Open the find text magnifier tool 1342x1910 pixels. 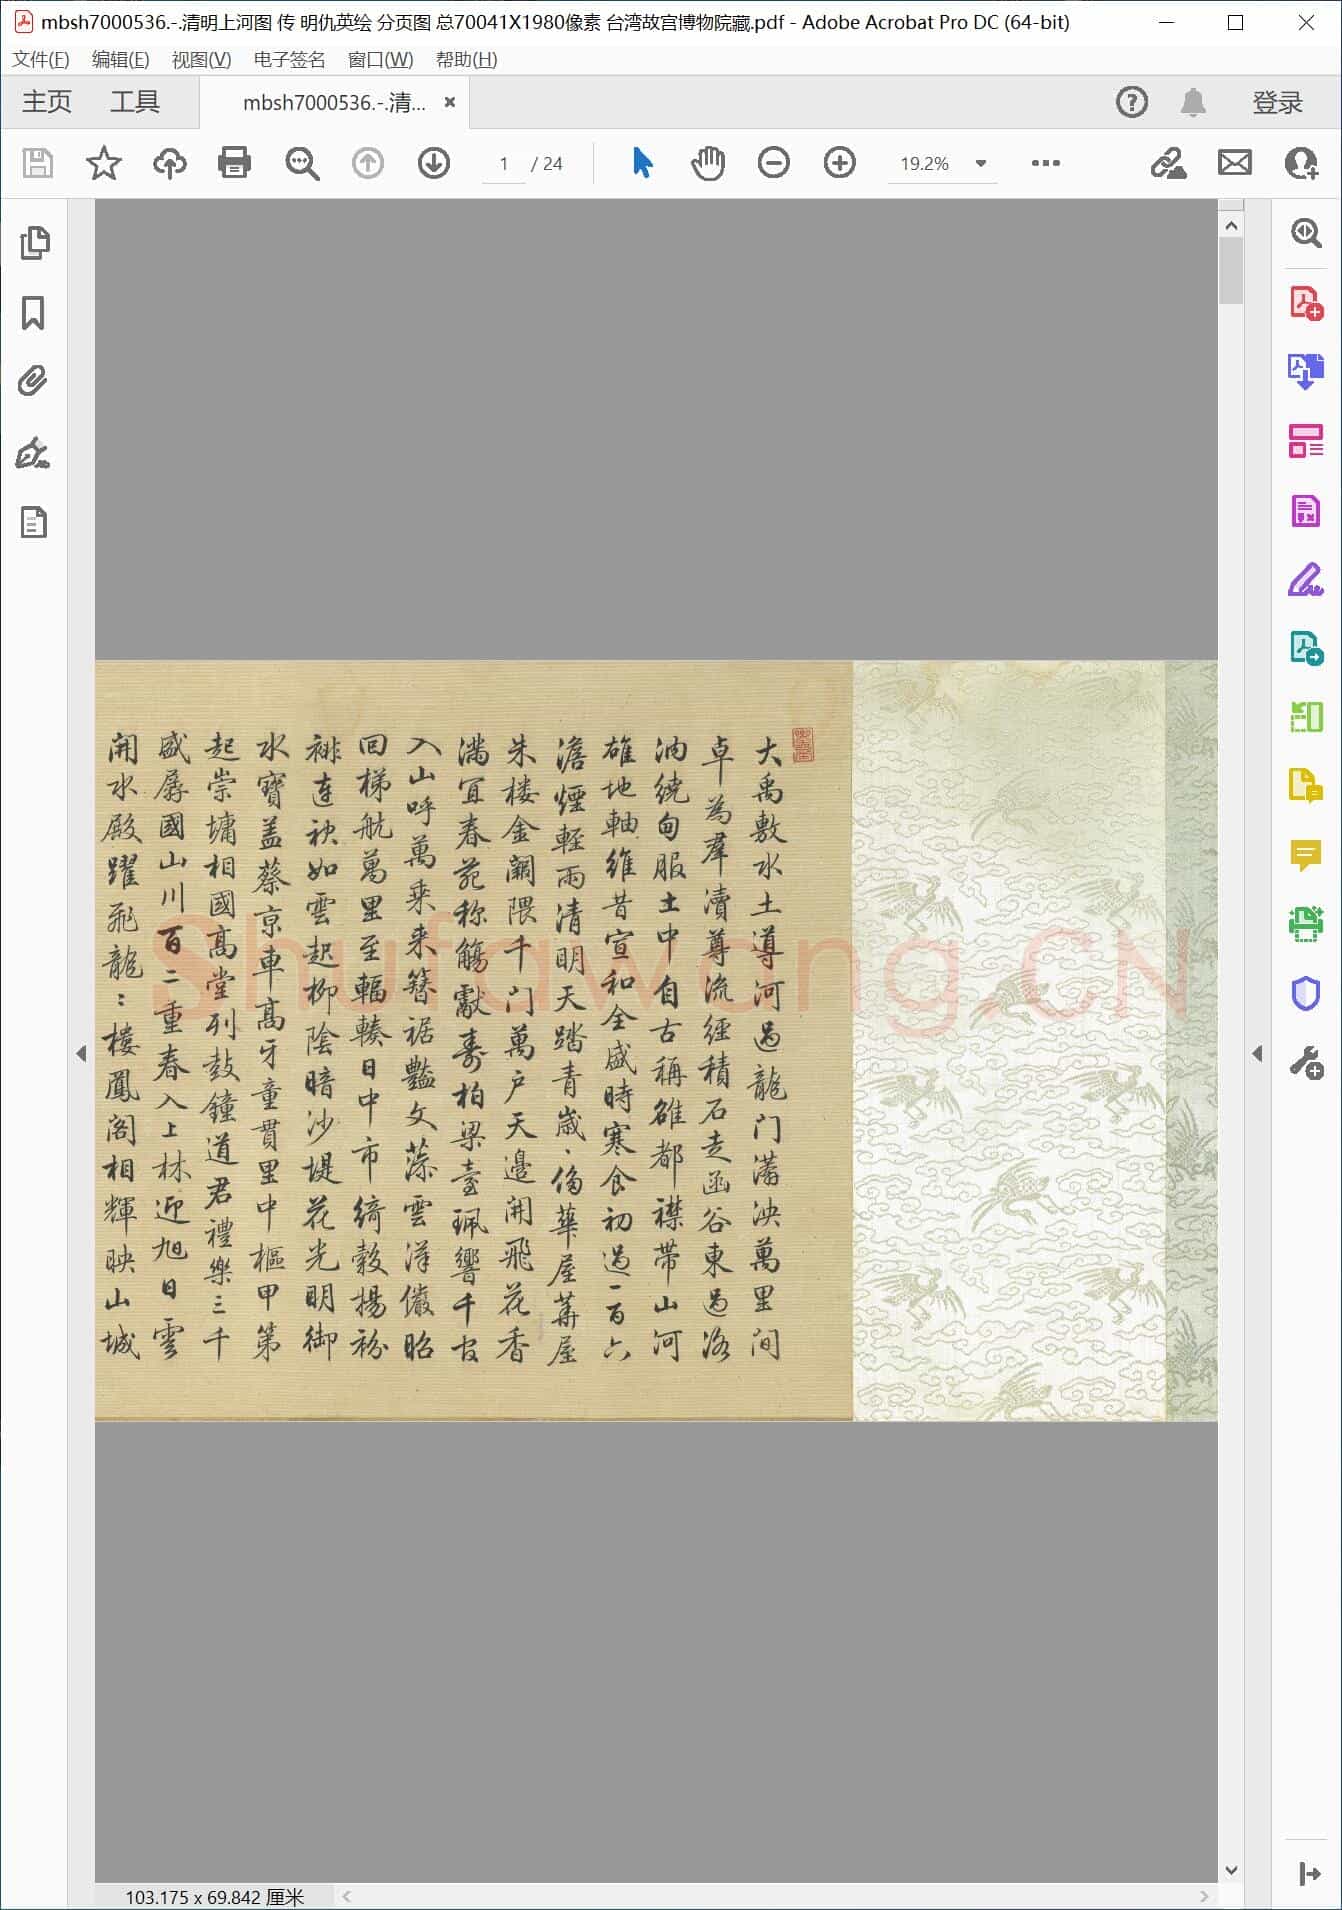tap(301, 163)
